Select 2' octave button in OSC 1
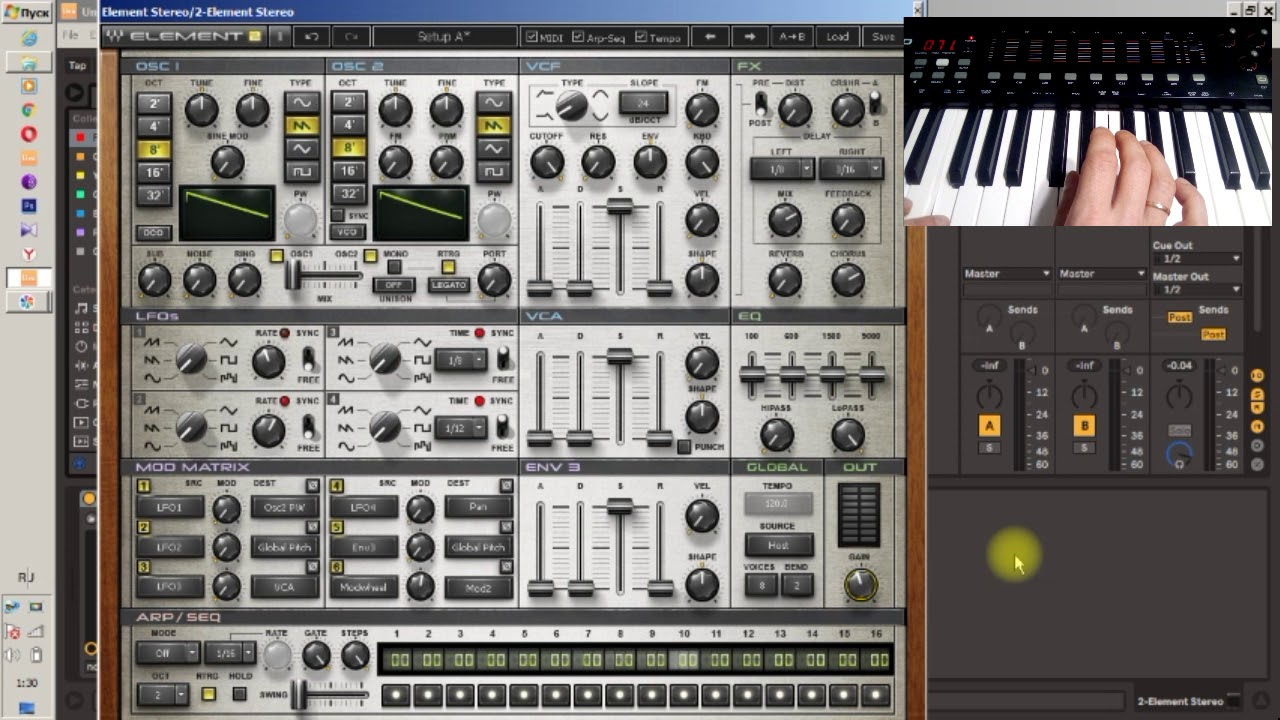Image resolution: width=1280 pixels, height=720 pixels. coord(154,103)
